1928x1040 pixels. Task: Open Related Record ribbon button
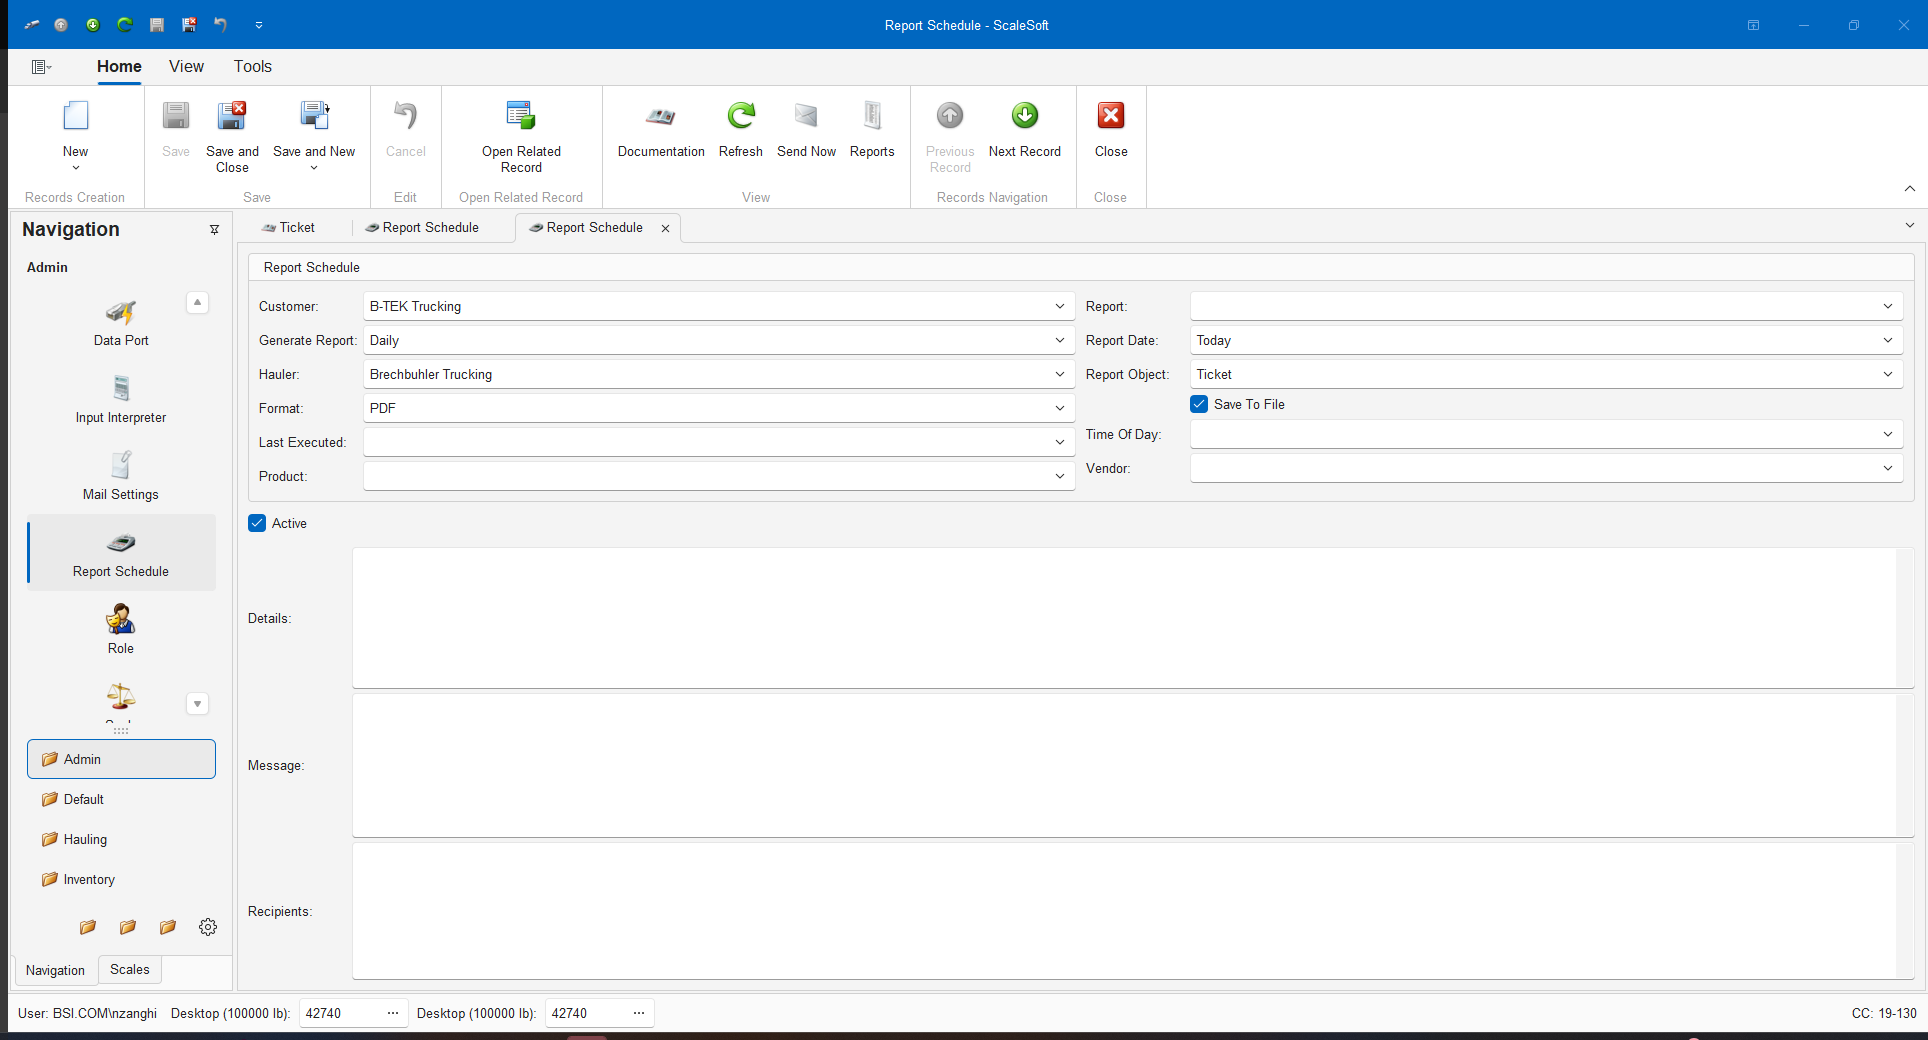pos(521,136)
